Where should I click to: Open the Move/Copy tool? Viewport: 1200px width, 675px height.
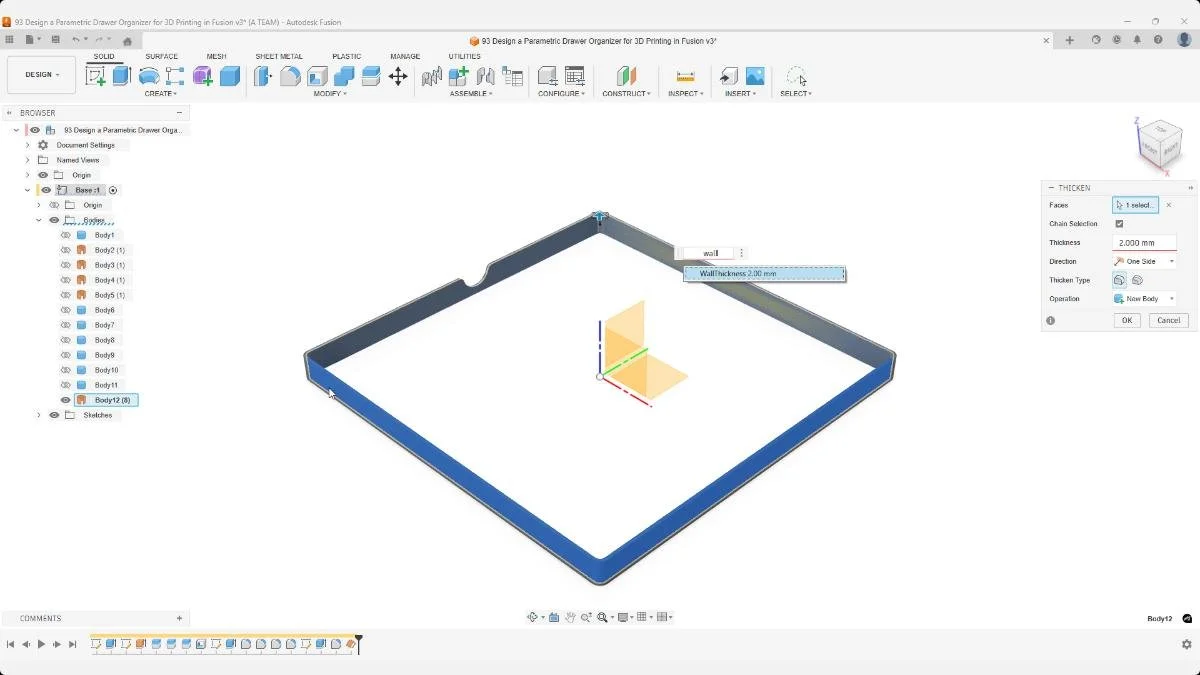click(x=399, y=77)
